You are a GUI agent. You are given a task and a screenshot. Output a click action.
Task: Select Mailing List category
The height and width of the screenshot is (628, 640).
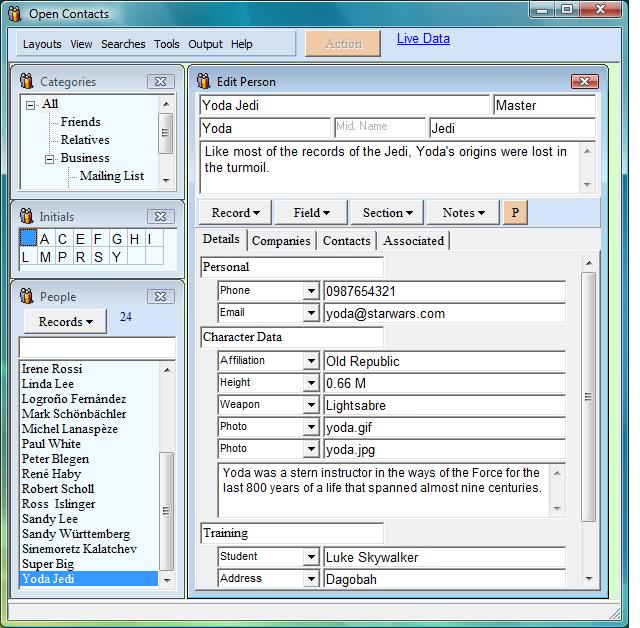pyautogui.click(x=112, y=176)
